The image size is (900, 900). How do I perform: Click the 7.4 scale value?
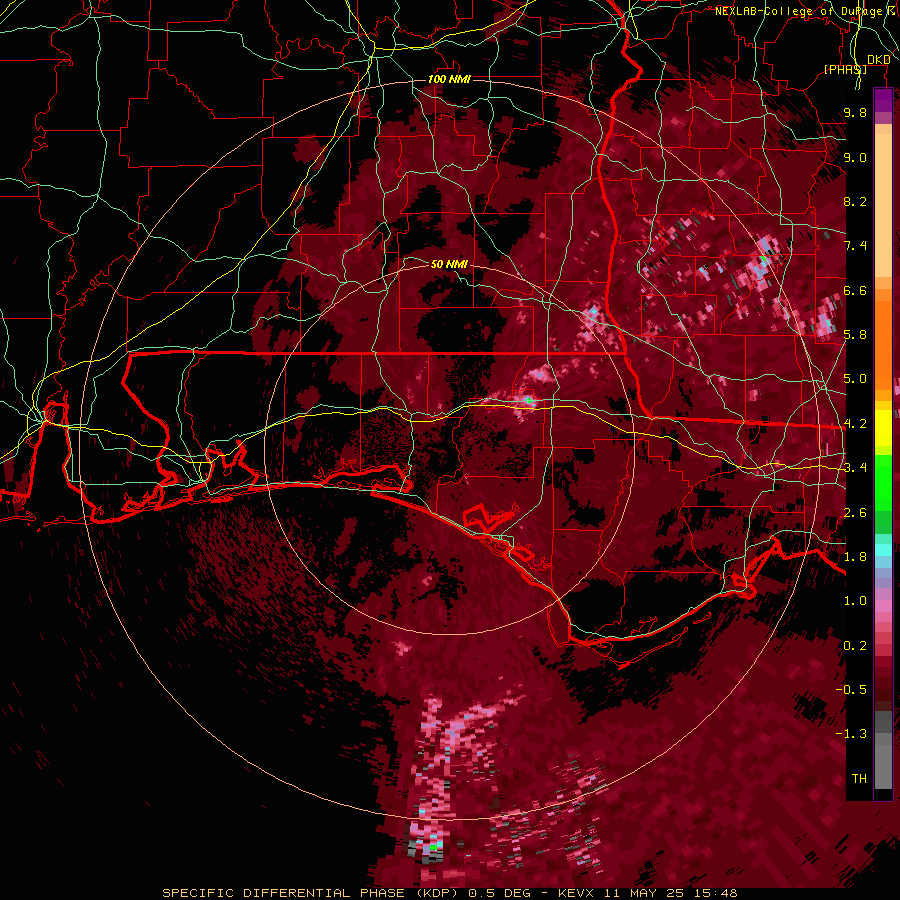pos(855,246)
